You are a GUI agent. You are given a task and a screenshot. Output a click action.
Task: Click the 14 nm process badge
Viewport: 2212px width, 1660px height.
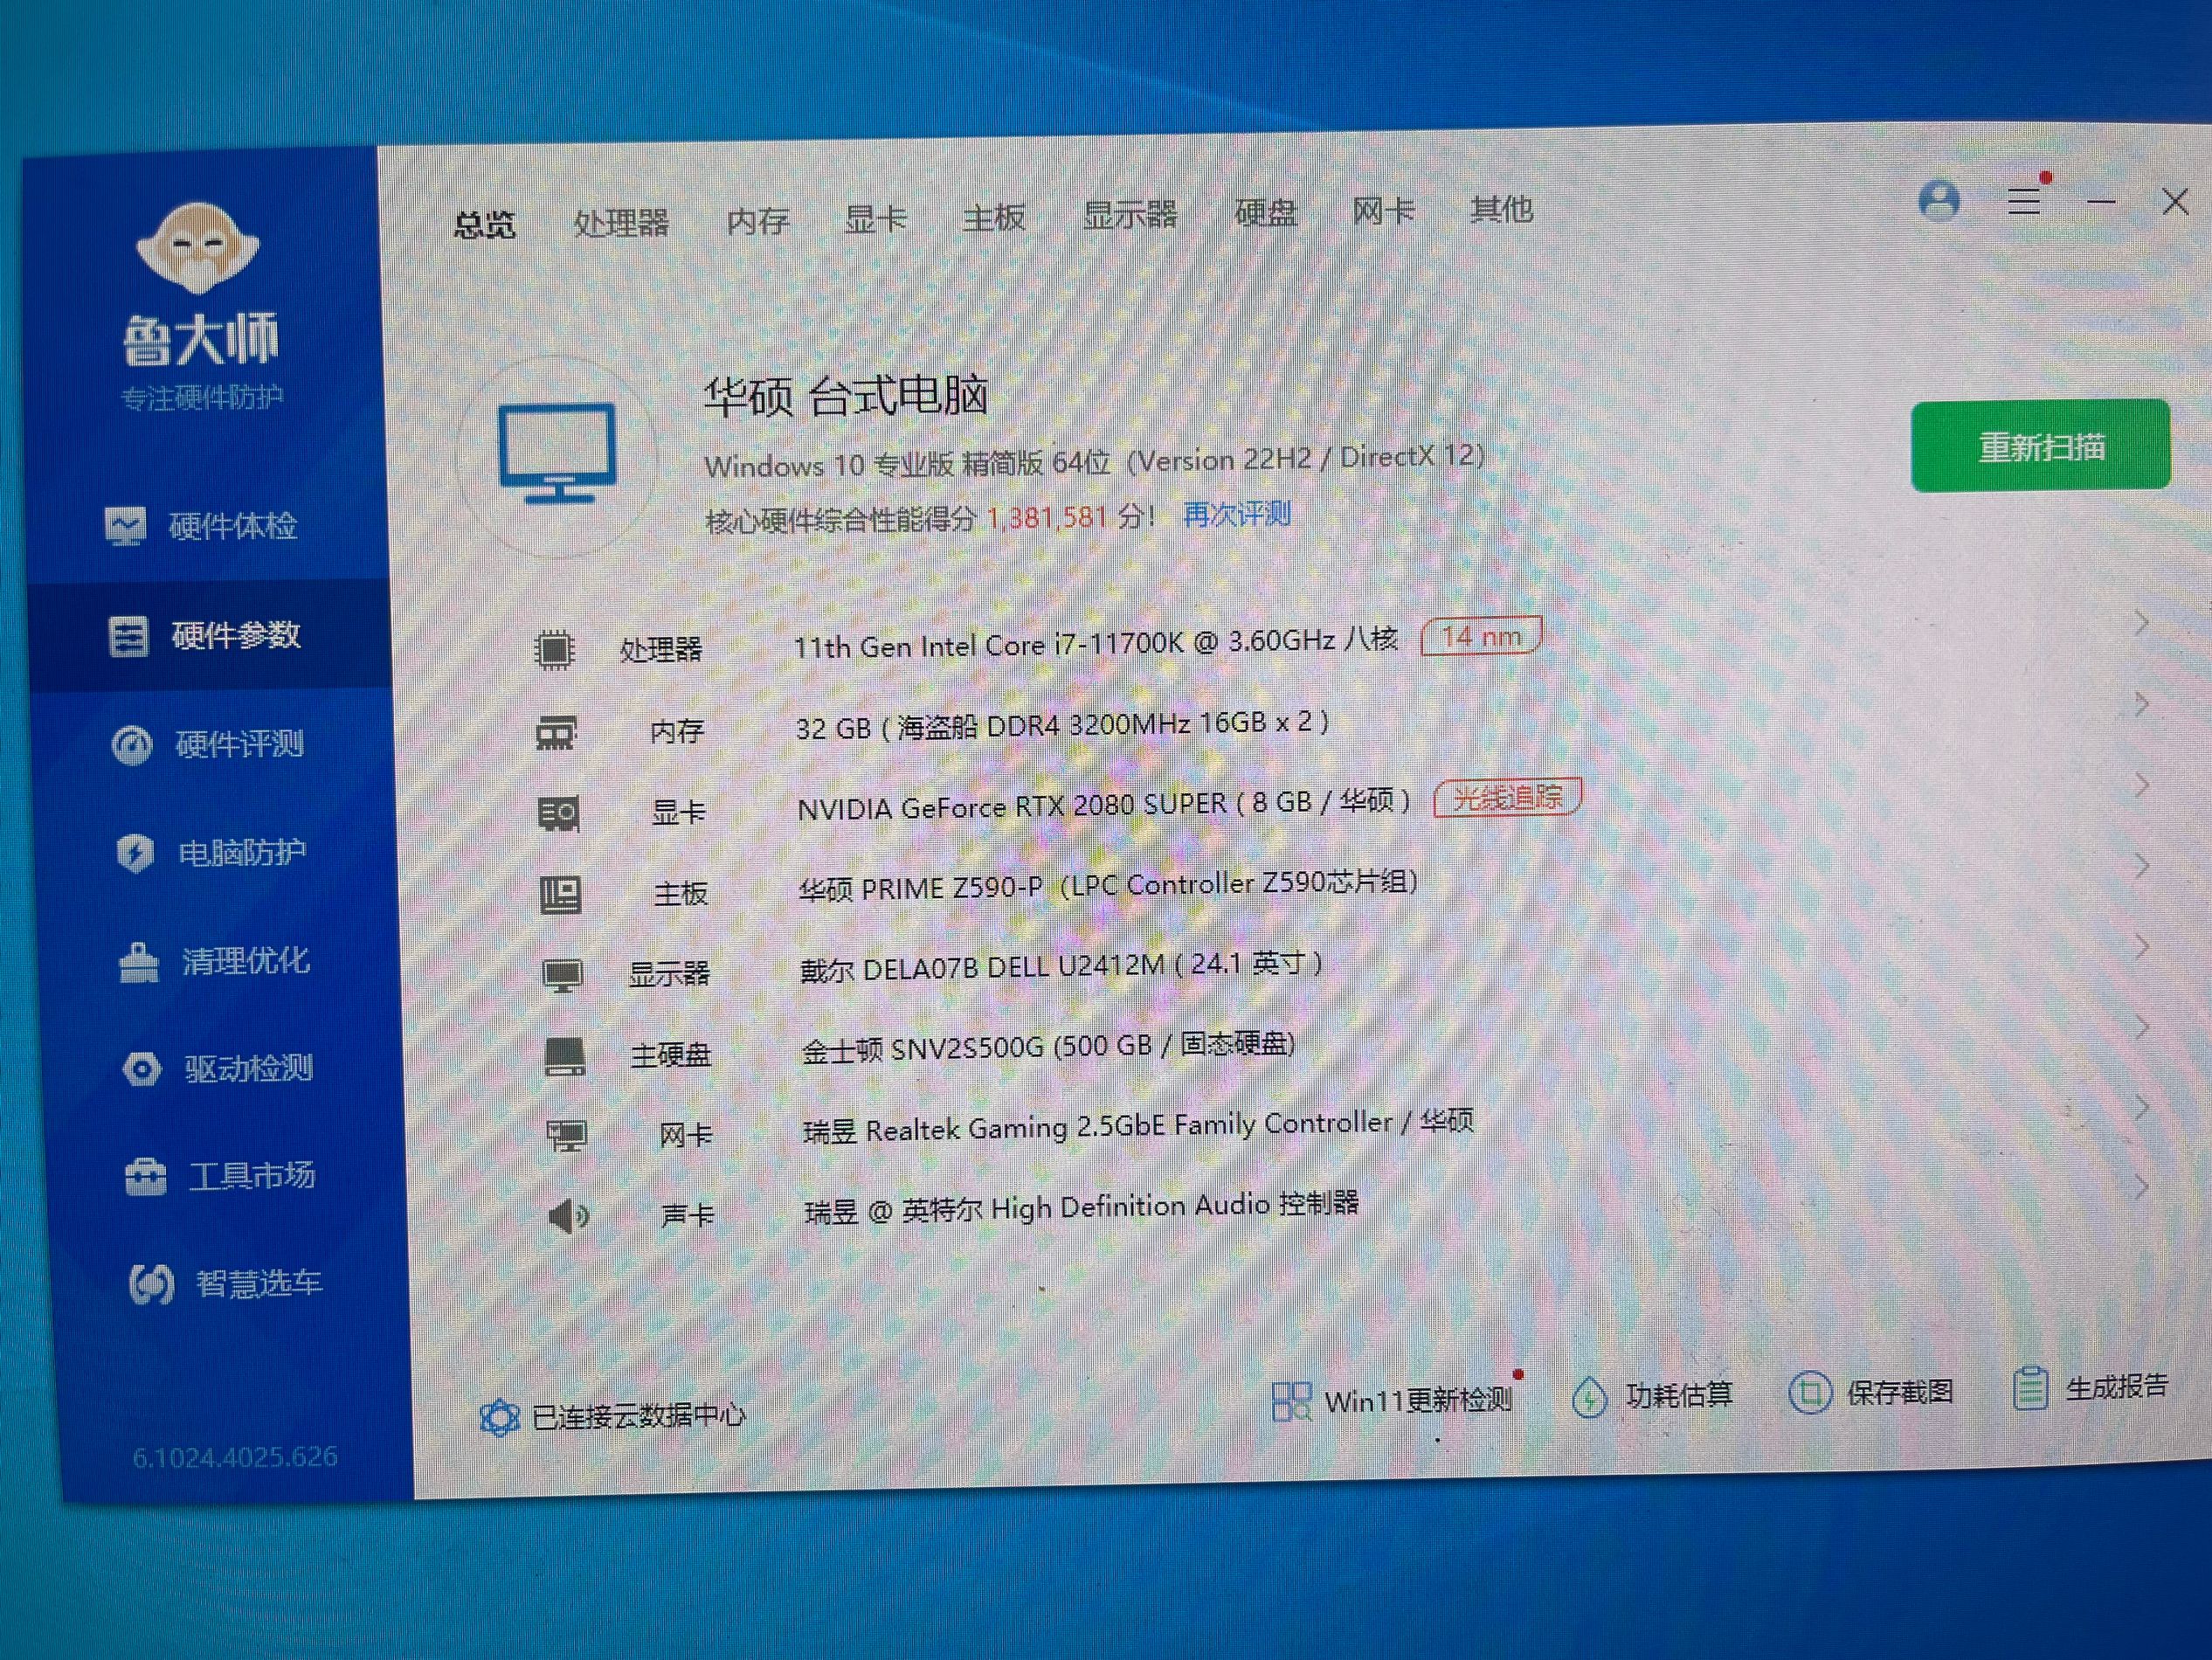click(1481, 636)
